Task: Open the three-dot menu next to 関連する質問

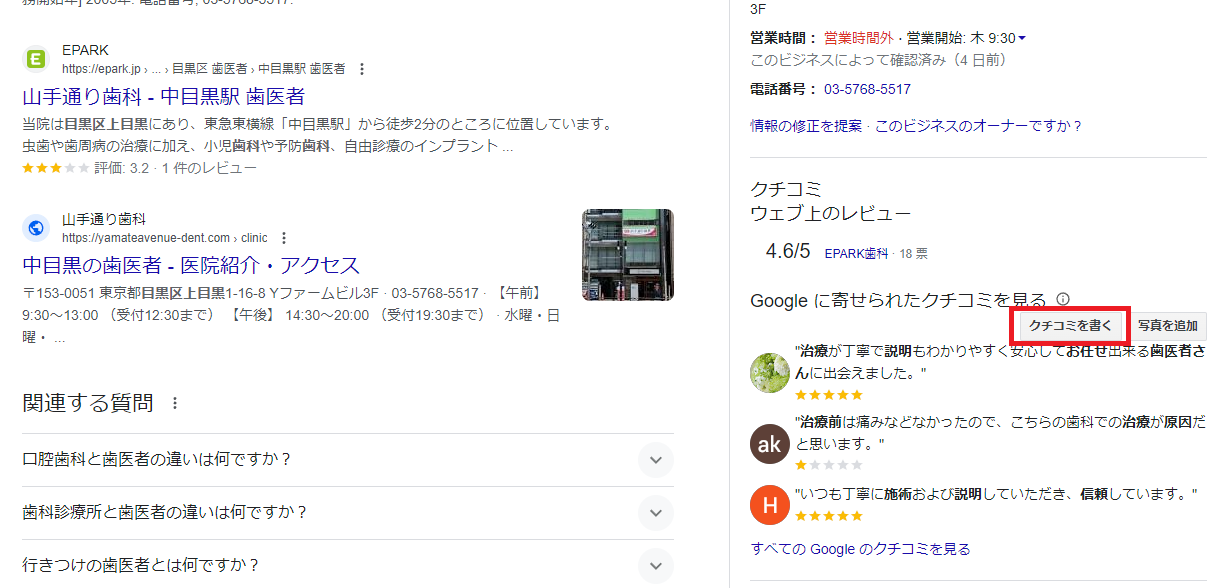Action: tap(175, 402)
